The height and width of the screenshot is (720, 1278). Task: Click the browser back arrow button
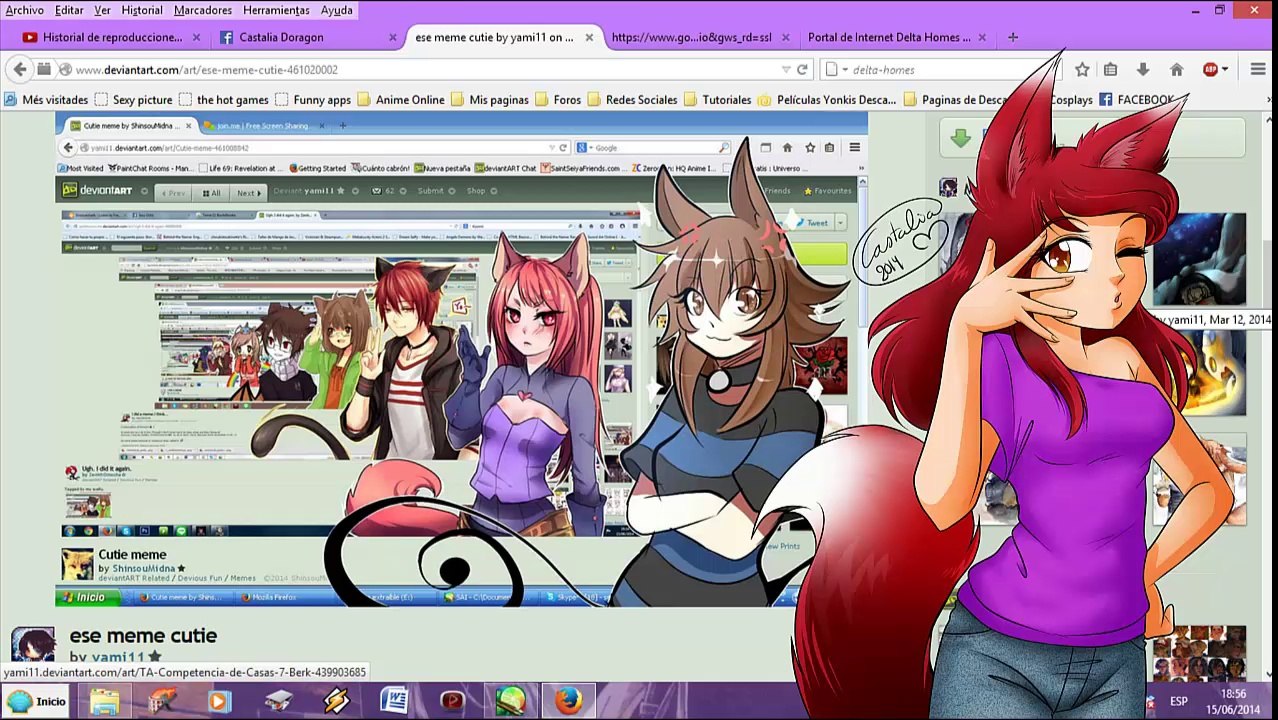[20, 69]
